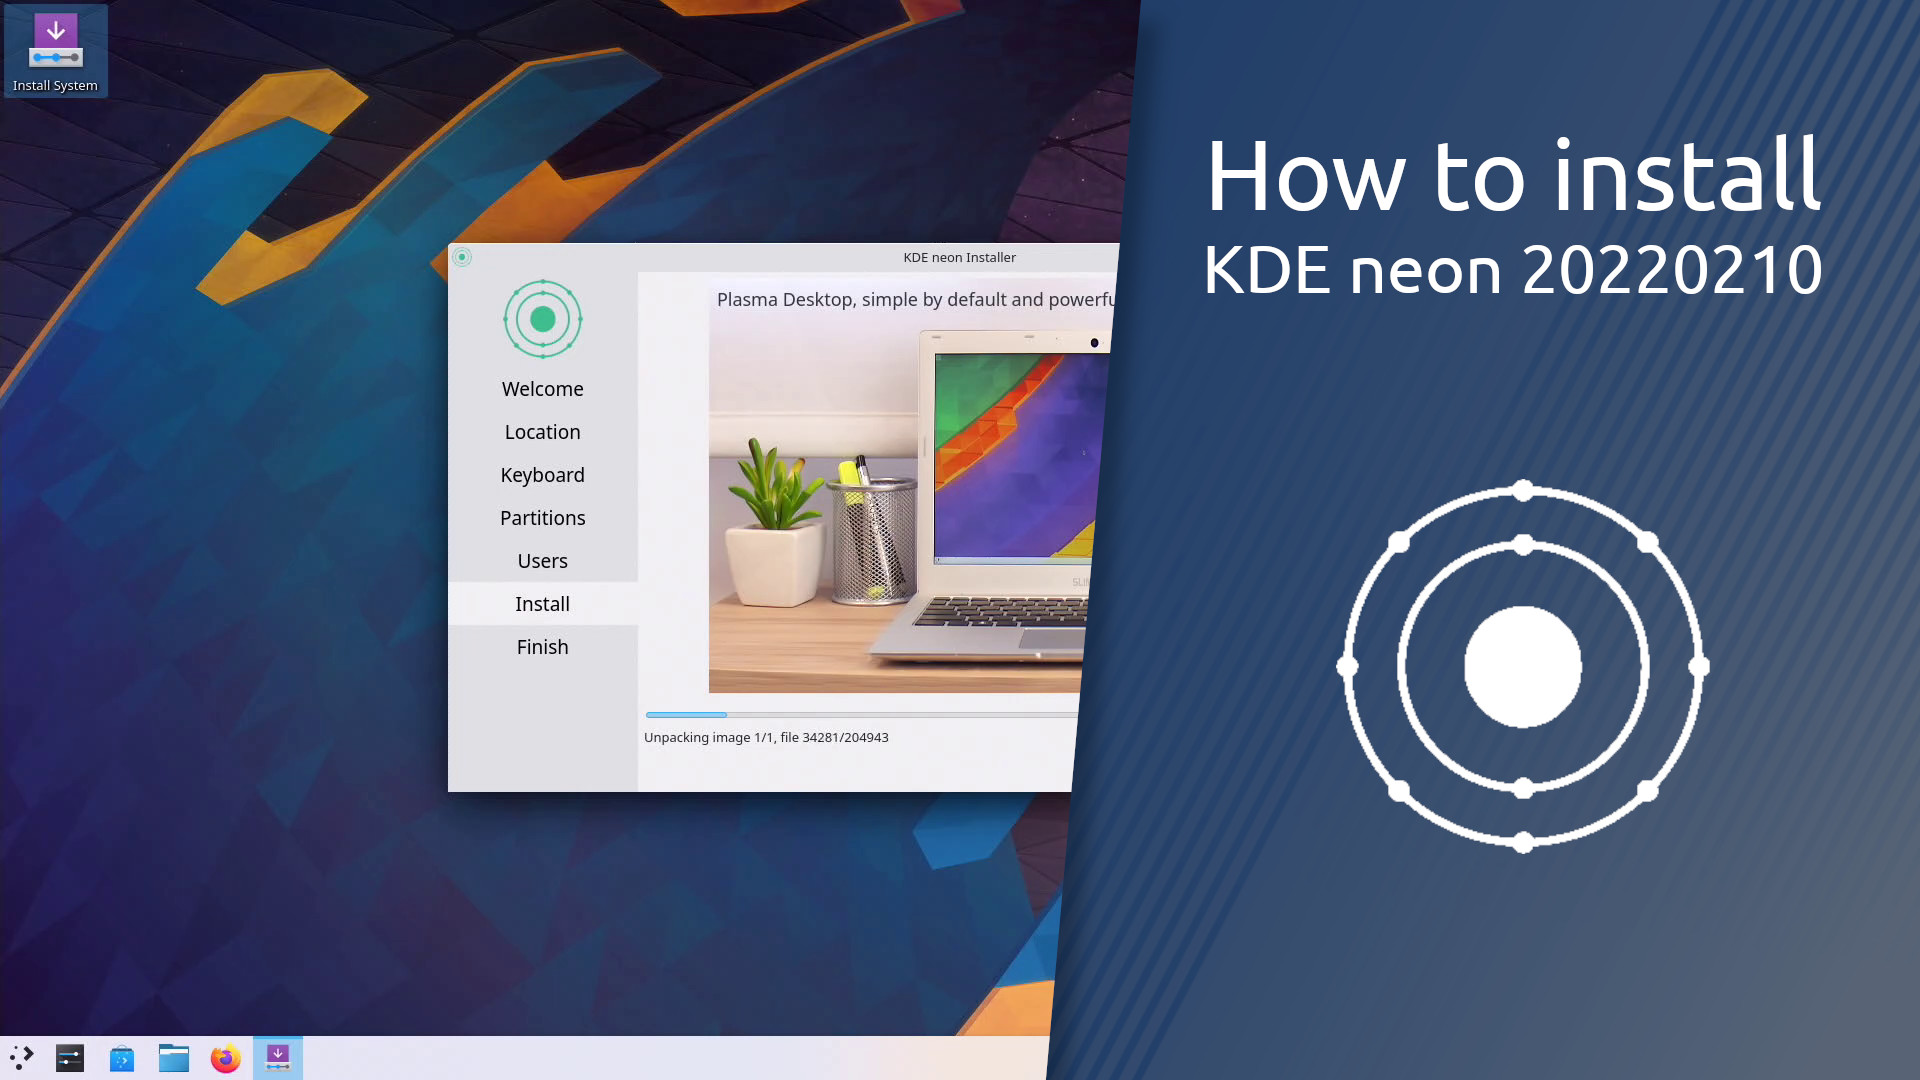1920x1080 pixels.
Task: Click the file manager icon in taskbar
Action: 173,1056
